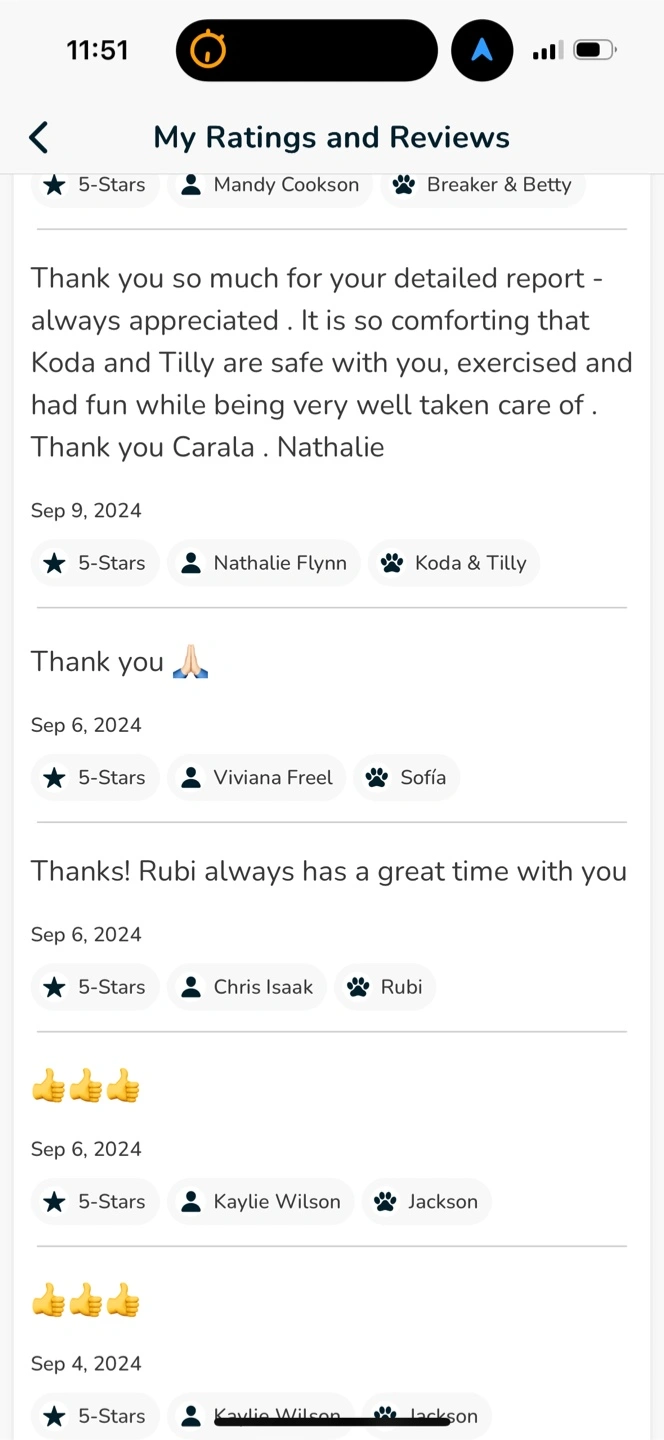Tap the Jackson pet chip dated Sep 6
Screen dimensions: 664x1440
pos(426,1202)
